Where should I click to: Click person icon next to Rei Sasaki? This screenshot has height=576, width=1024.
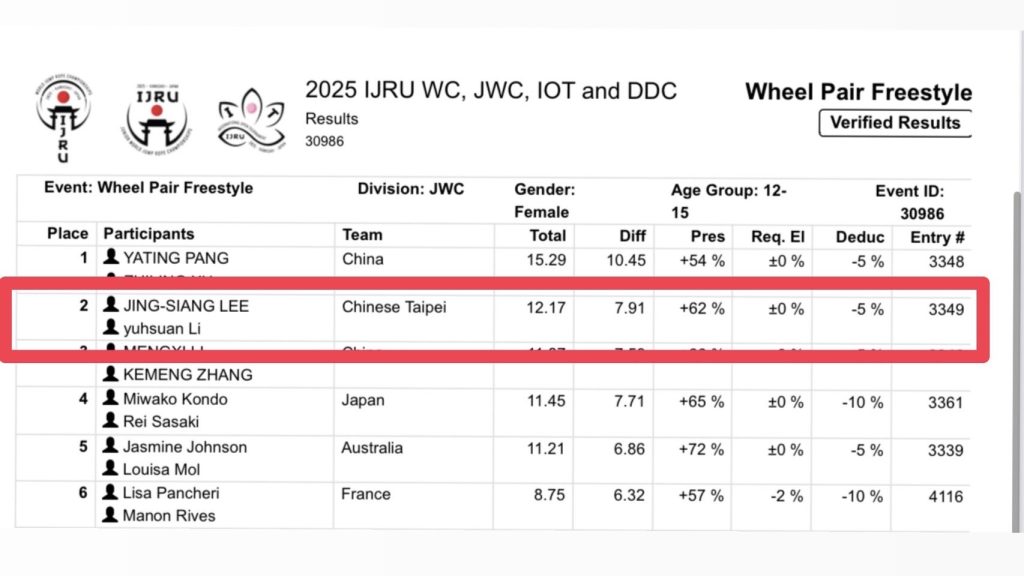pos(111,421)
